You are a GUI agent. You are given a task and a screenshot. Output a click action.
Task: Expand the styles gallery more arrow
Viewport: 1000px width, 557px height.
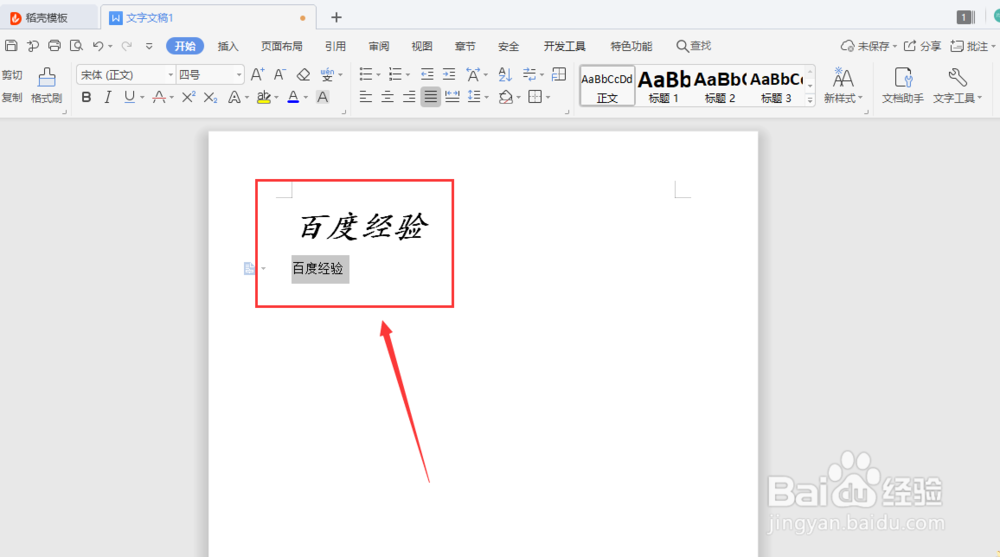point(810,100)
